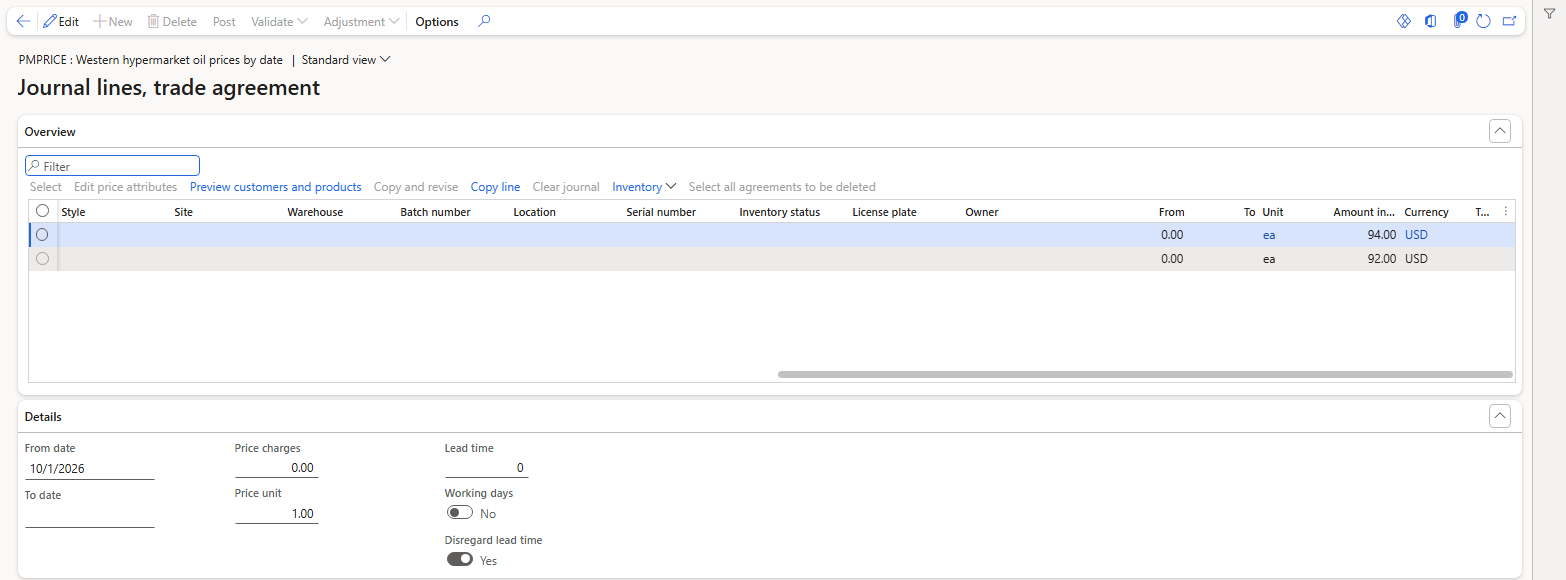Open the Validate dropdown menu
The height and width of the screenshot is (580, 1566).
pos(279,21)
